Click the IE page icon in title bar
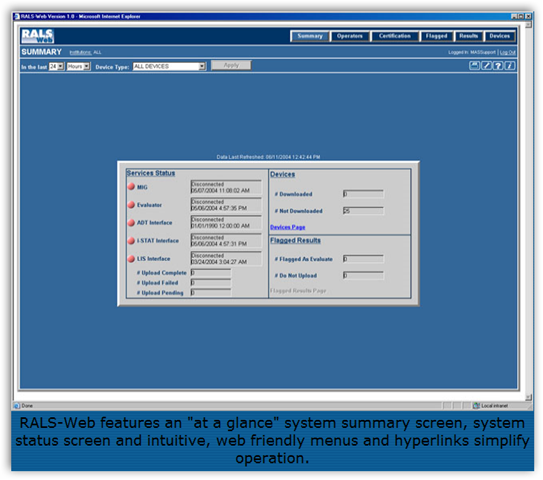543x480 pixels. coord(17,16)
